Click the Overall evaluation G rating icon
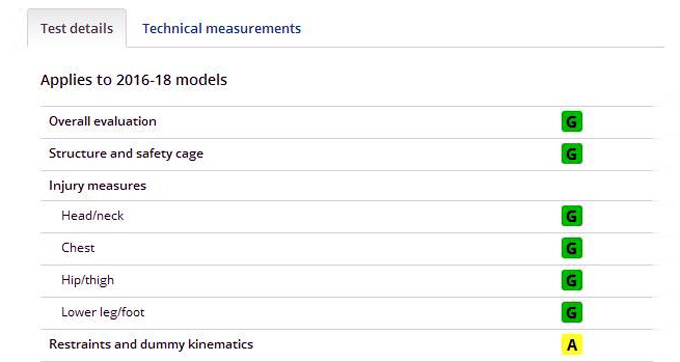This screenshot has width=680, height=362. (572, 122)
